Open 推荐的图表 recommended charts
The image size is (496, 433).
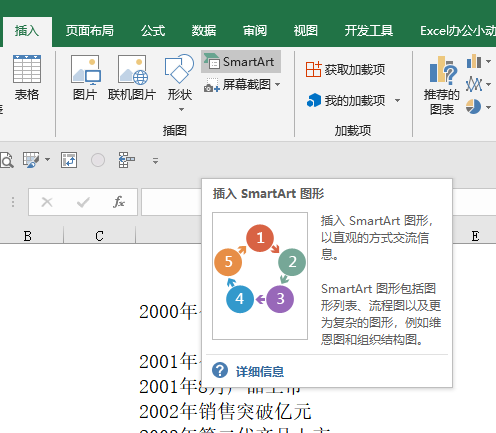pyautogui.click(x=442, y=85)
